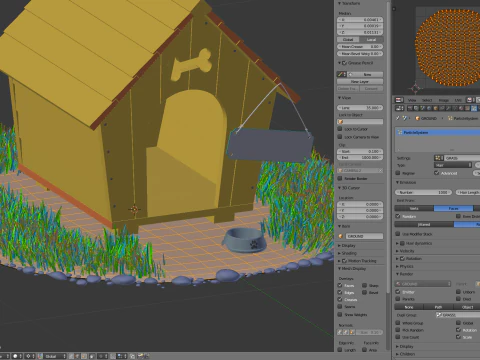Collapse the View panel
Viewport: 480px width, 360px height.
coord(340,98)
